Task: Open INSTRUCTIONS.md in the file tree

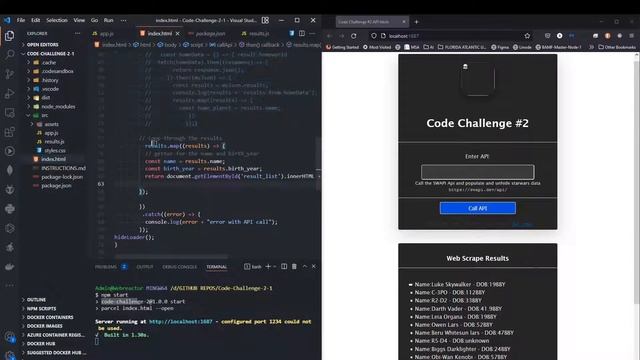Action: tap(63, 168)
